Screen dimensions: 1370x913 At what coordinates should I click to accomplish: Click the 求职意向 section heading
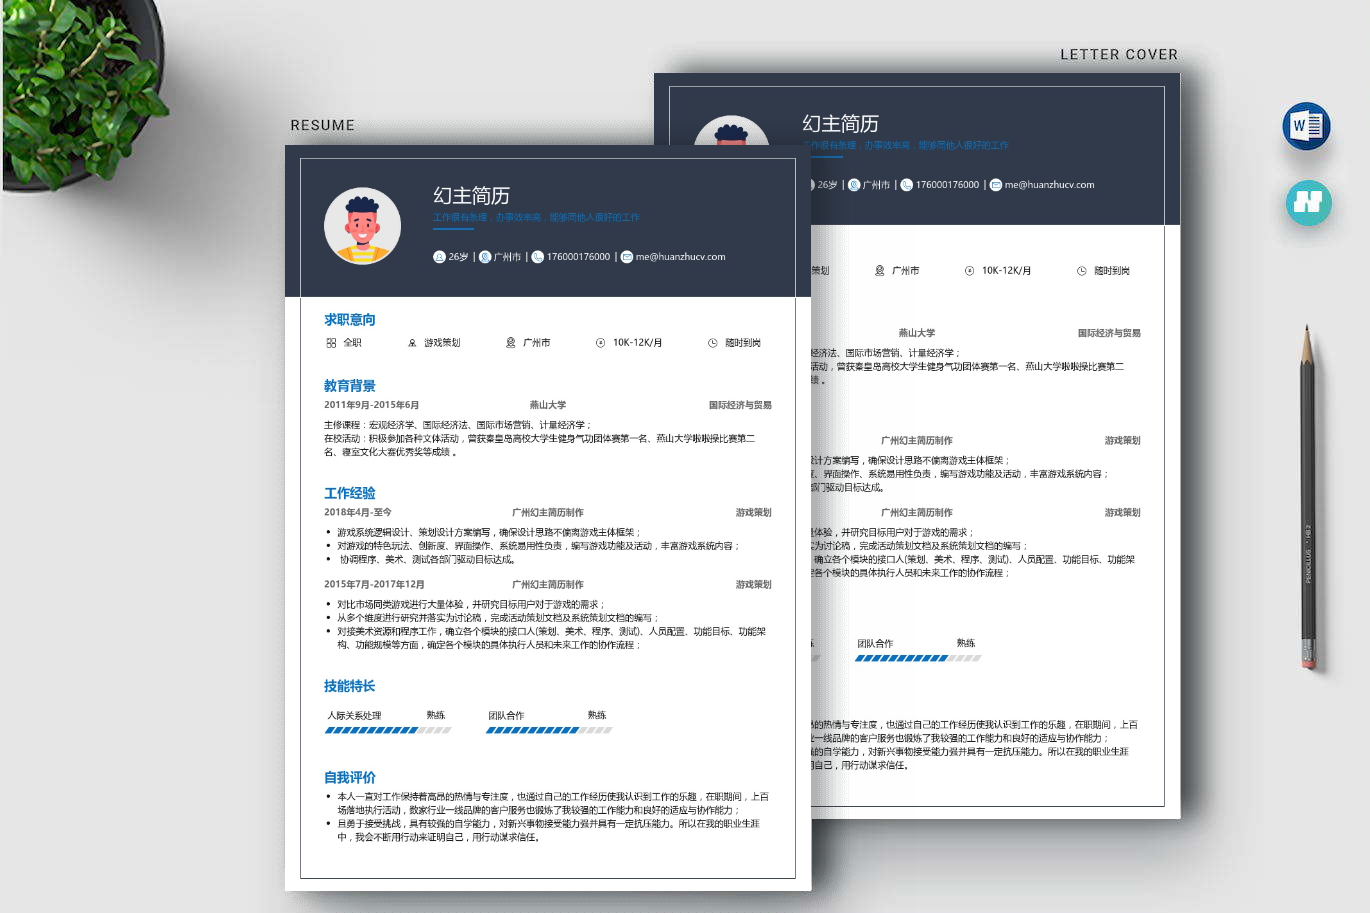(349, 320)
